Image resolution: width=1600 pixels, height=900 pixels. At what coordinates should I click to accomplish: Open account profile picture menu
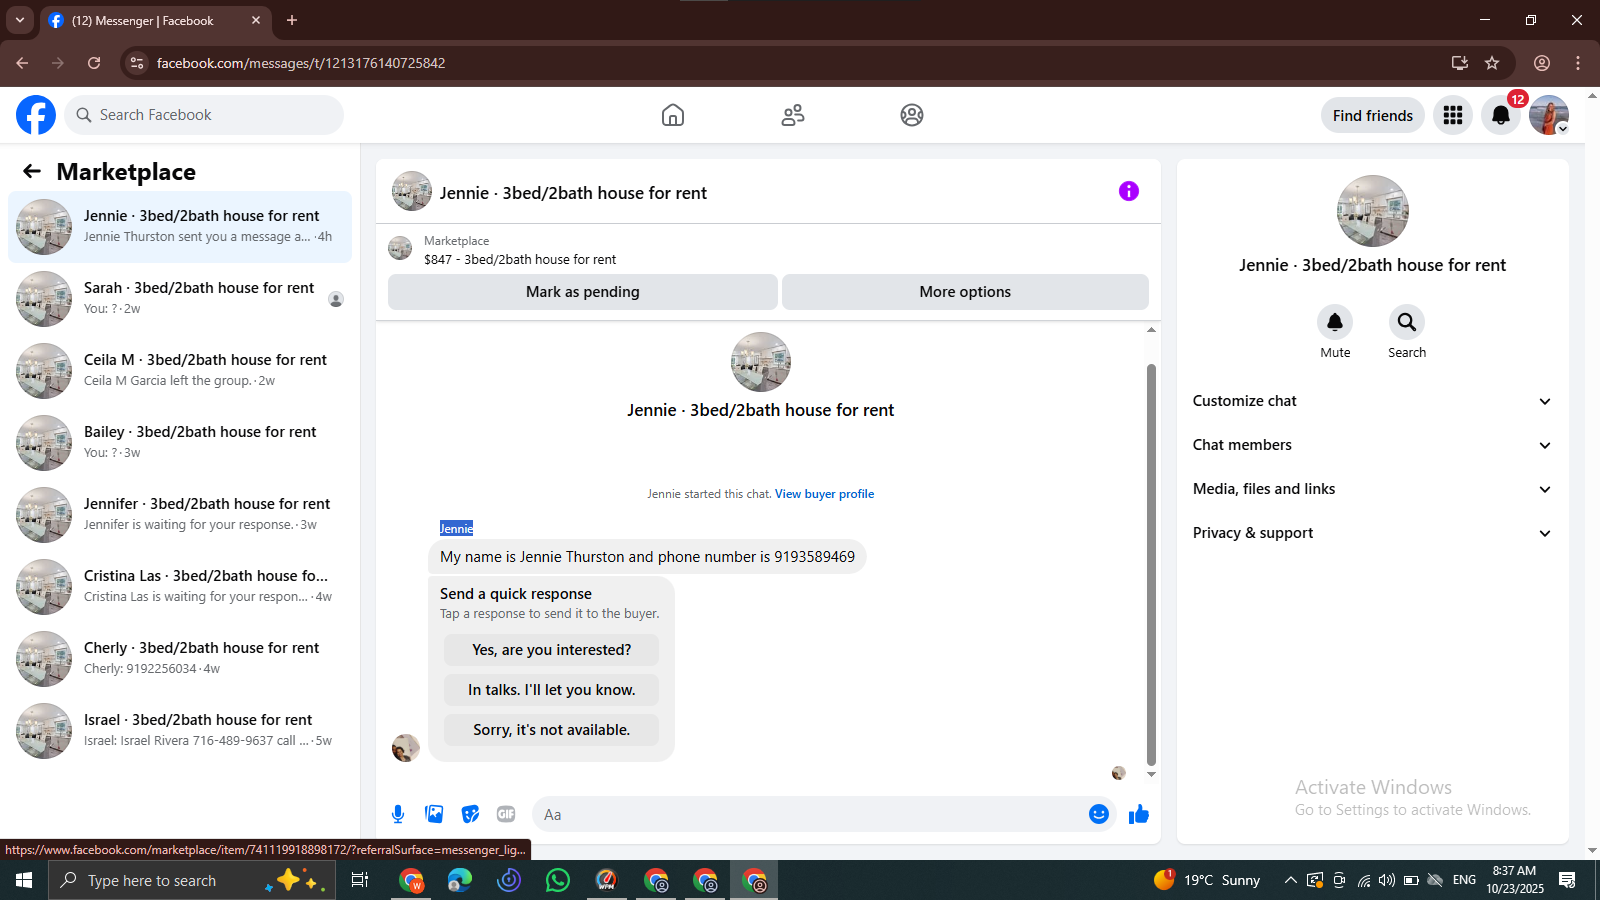[1549, 115]
